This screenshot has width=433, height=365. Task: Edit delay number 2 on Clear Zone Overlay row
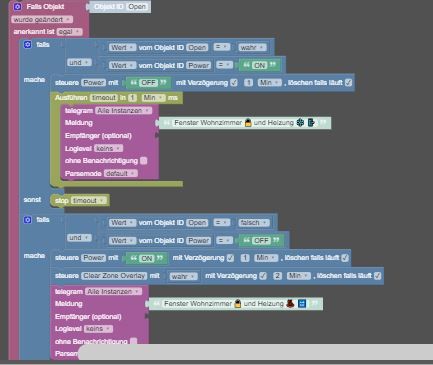coord(277,276)
